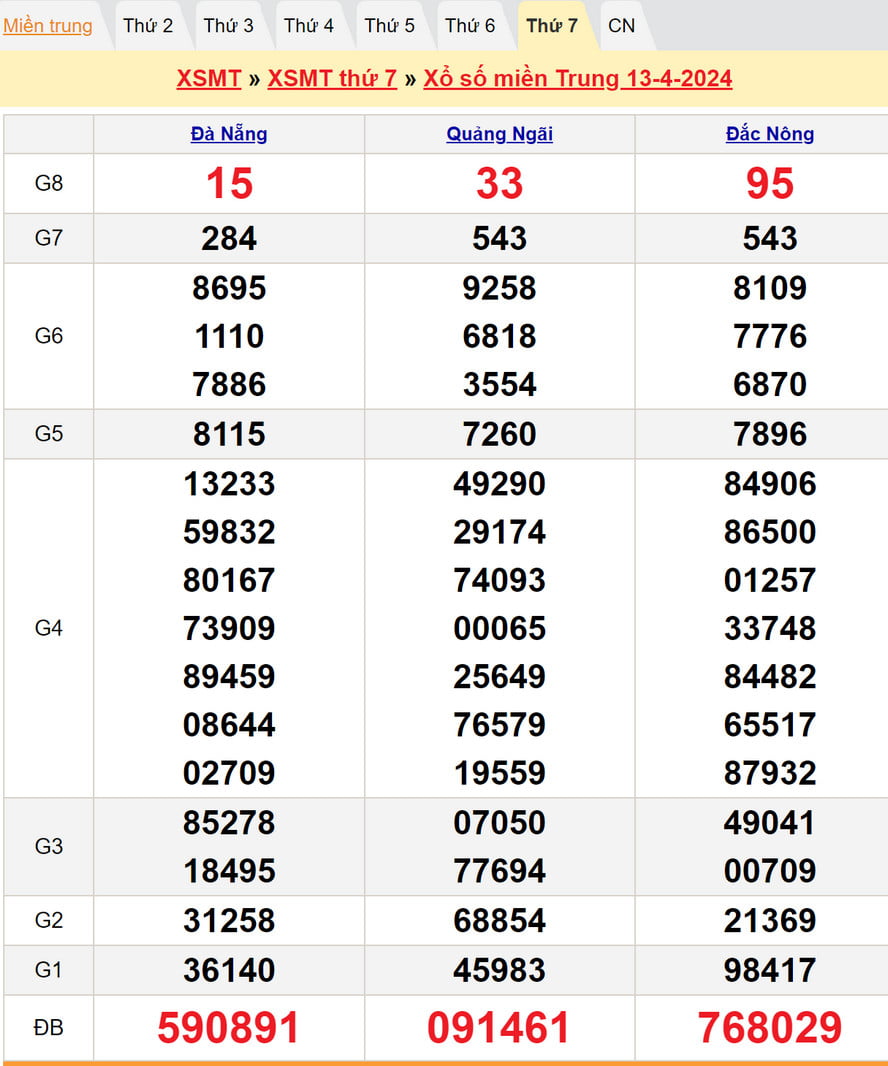This screenshot has height=1066, width=888.
Task: Click Đà Nẵng special prize 590891
Action: pyautogui.click(x=229, y=1028)
